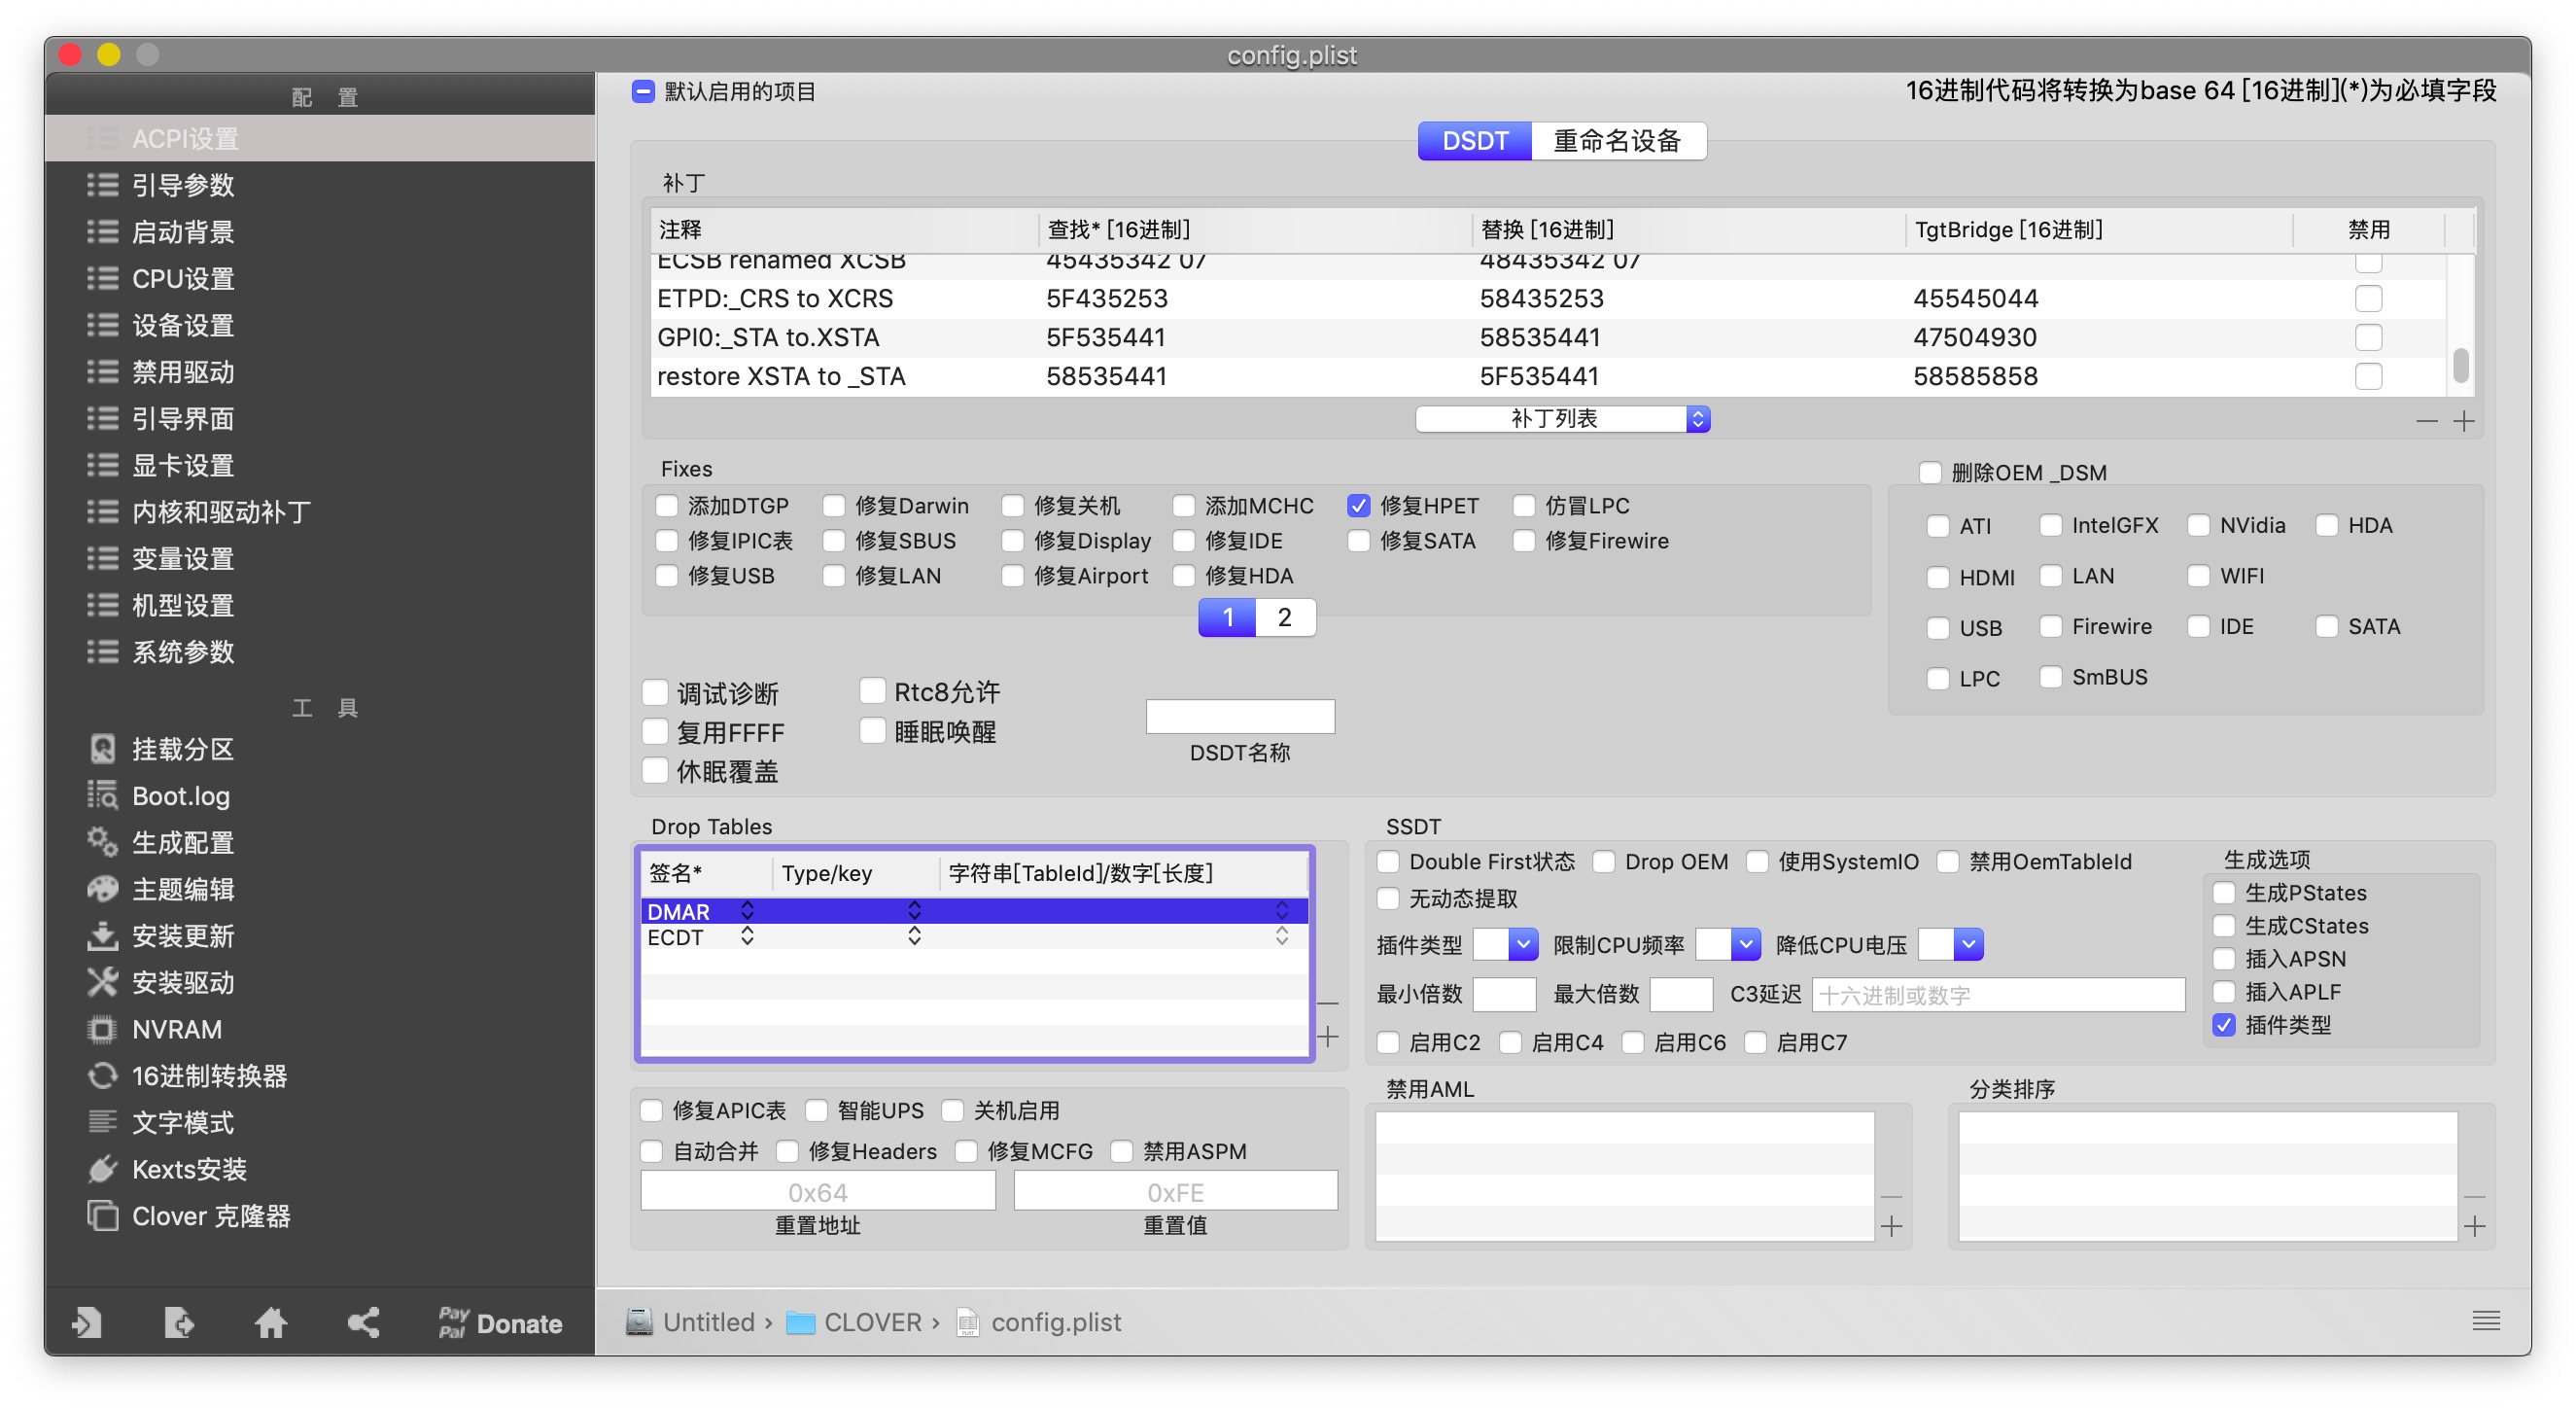Open the 降低CPU电压 dropdown
The height and width of the screenshot is (1408, 2576).
pos(1967,944)
